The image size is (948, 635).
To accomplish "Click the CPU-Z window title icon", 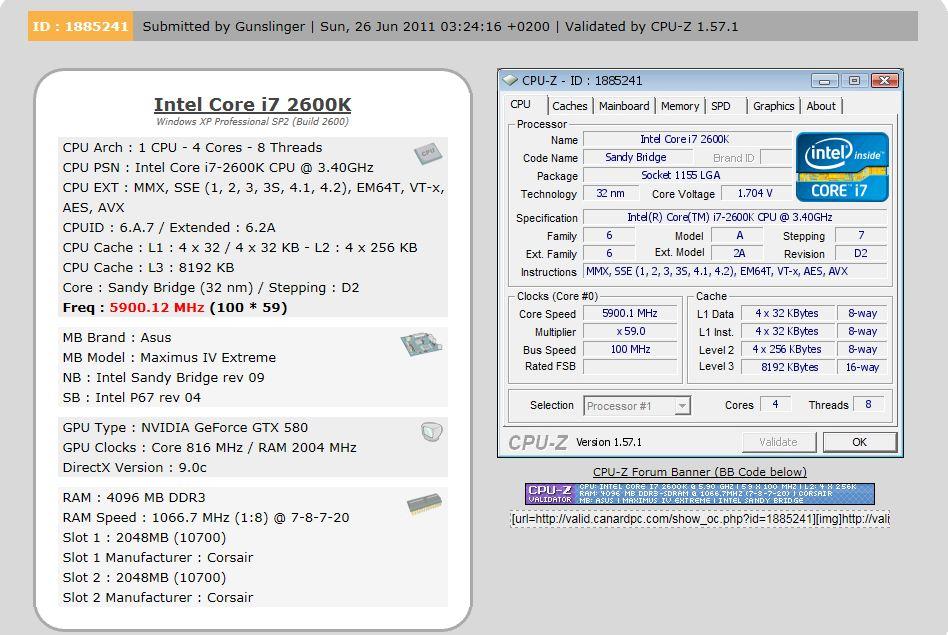I will (x=510, y=80).
